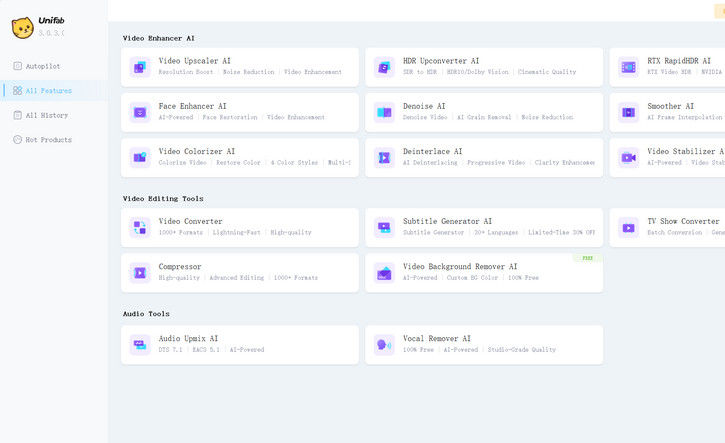Screen dimensions: 725x443
Task: Select the All Features menu item
Action: 54,91
